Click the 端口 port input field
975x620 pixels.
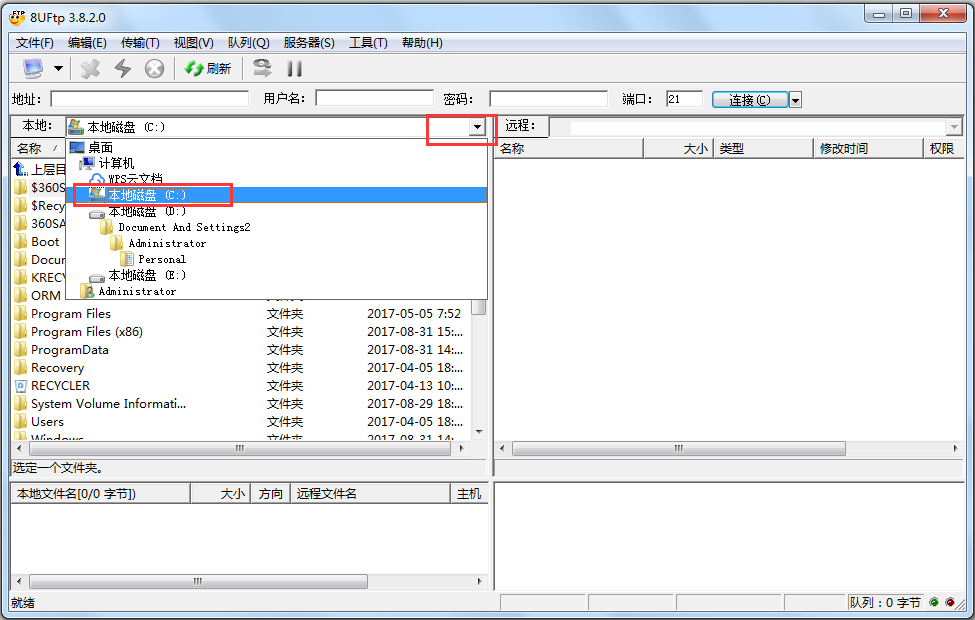pyautogui.click(x=684, y=99)
